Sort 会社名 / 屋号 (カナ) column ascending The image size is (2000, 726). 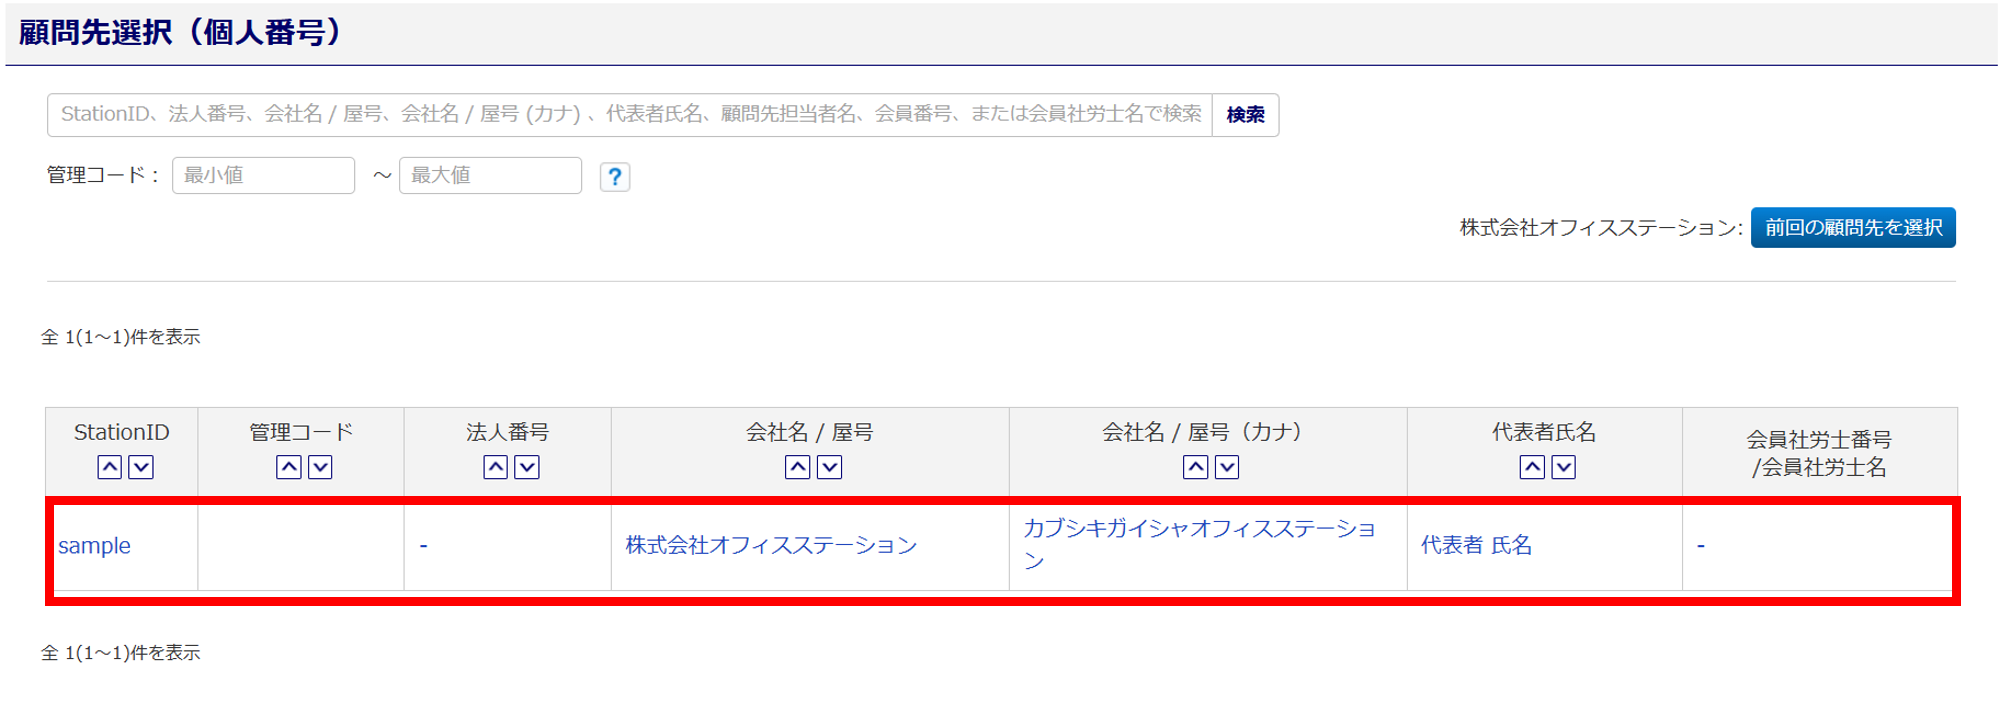(1196, 467)
